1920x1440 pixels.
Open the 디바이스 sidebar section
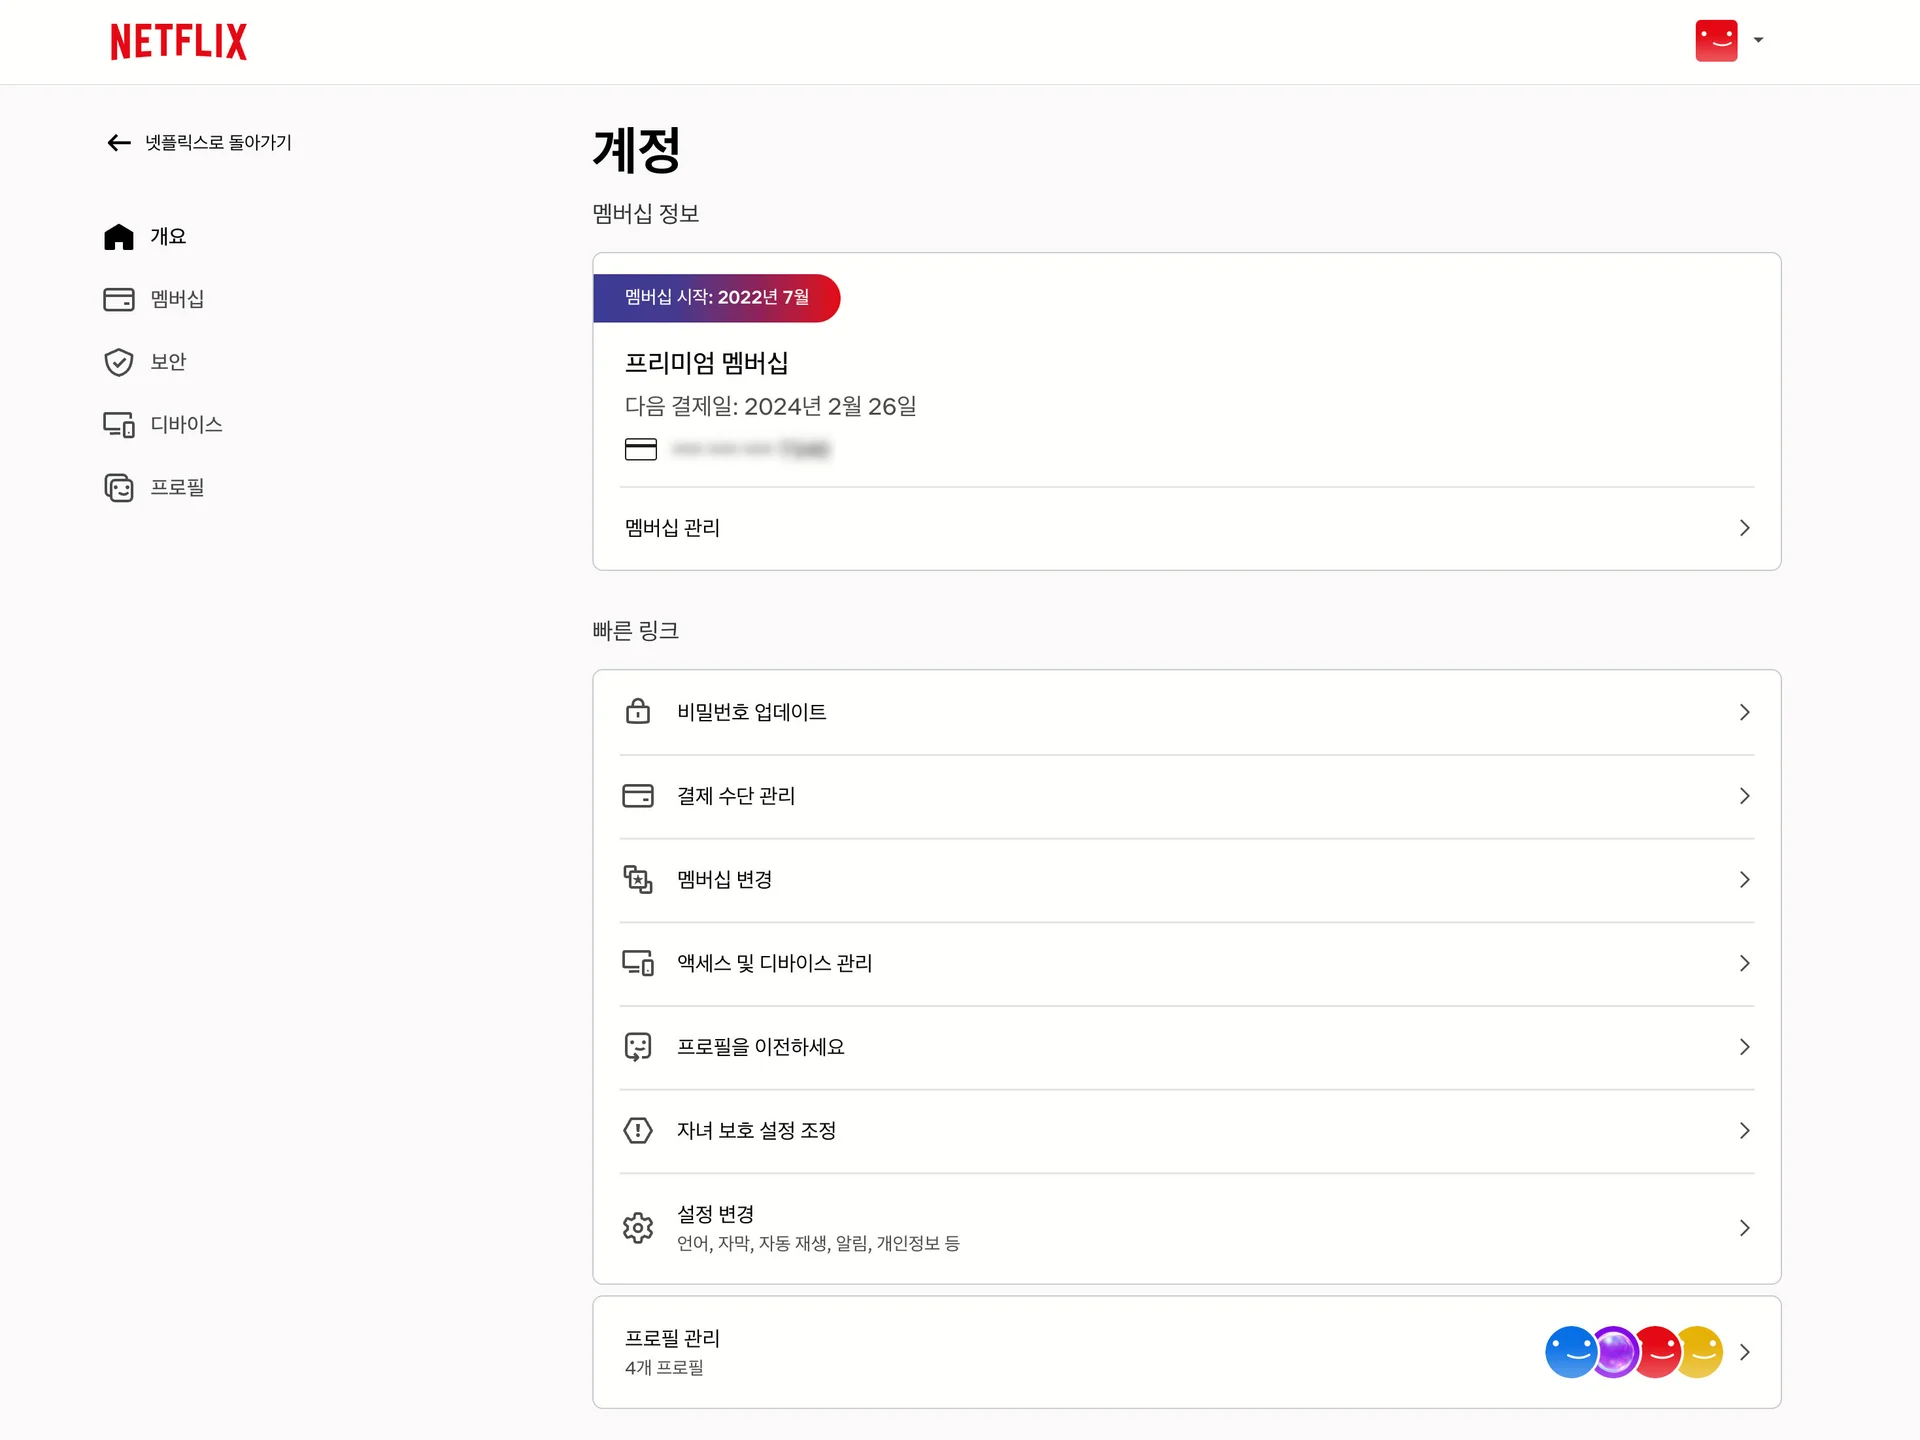coord(187,424)
